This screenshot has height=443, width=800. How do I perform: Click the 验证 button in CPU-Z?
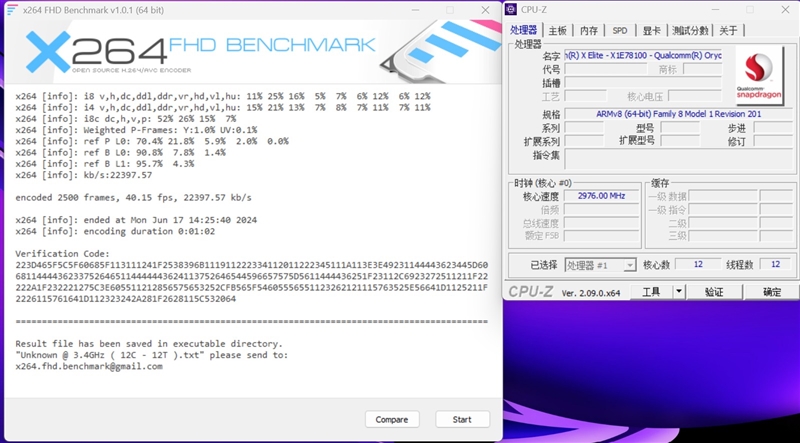point(714,292)
